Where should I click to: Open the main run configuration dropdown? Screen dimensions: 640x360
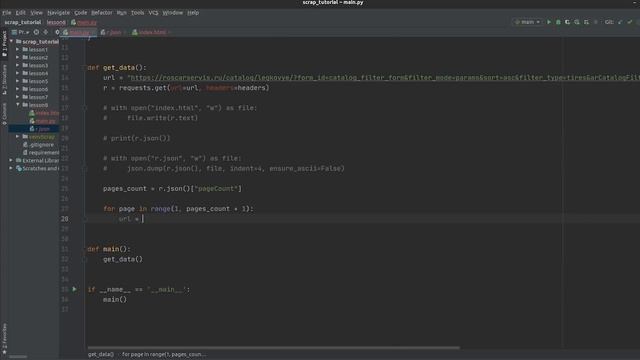(527, 22)
